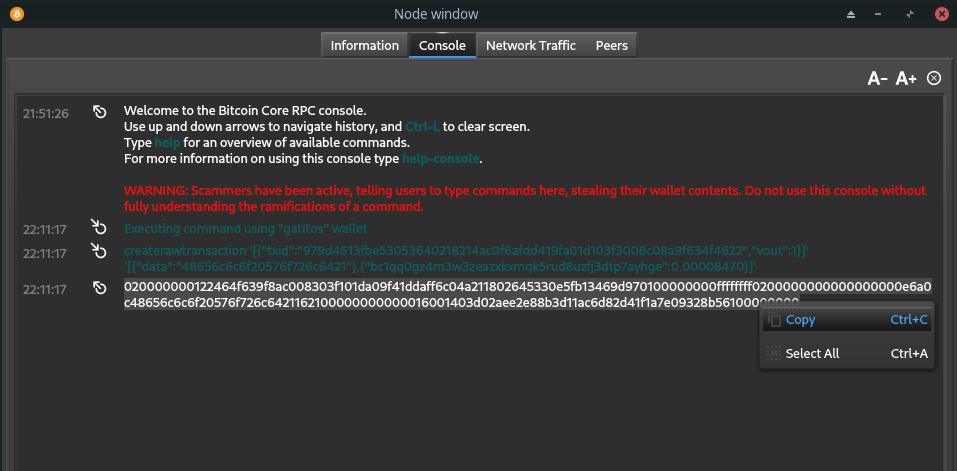Screen dimensions: 957x471
Task: Click the red scammers WARNING message
Action: (525, 198)
